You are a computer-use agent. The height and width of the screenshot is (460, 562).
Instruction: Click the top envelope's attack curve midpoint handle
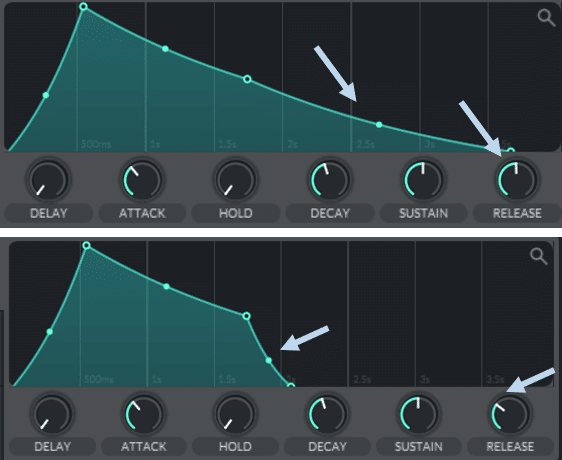[x=46, y=95]
